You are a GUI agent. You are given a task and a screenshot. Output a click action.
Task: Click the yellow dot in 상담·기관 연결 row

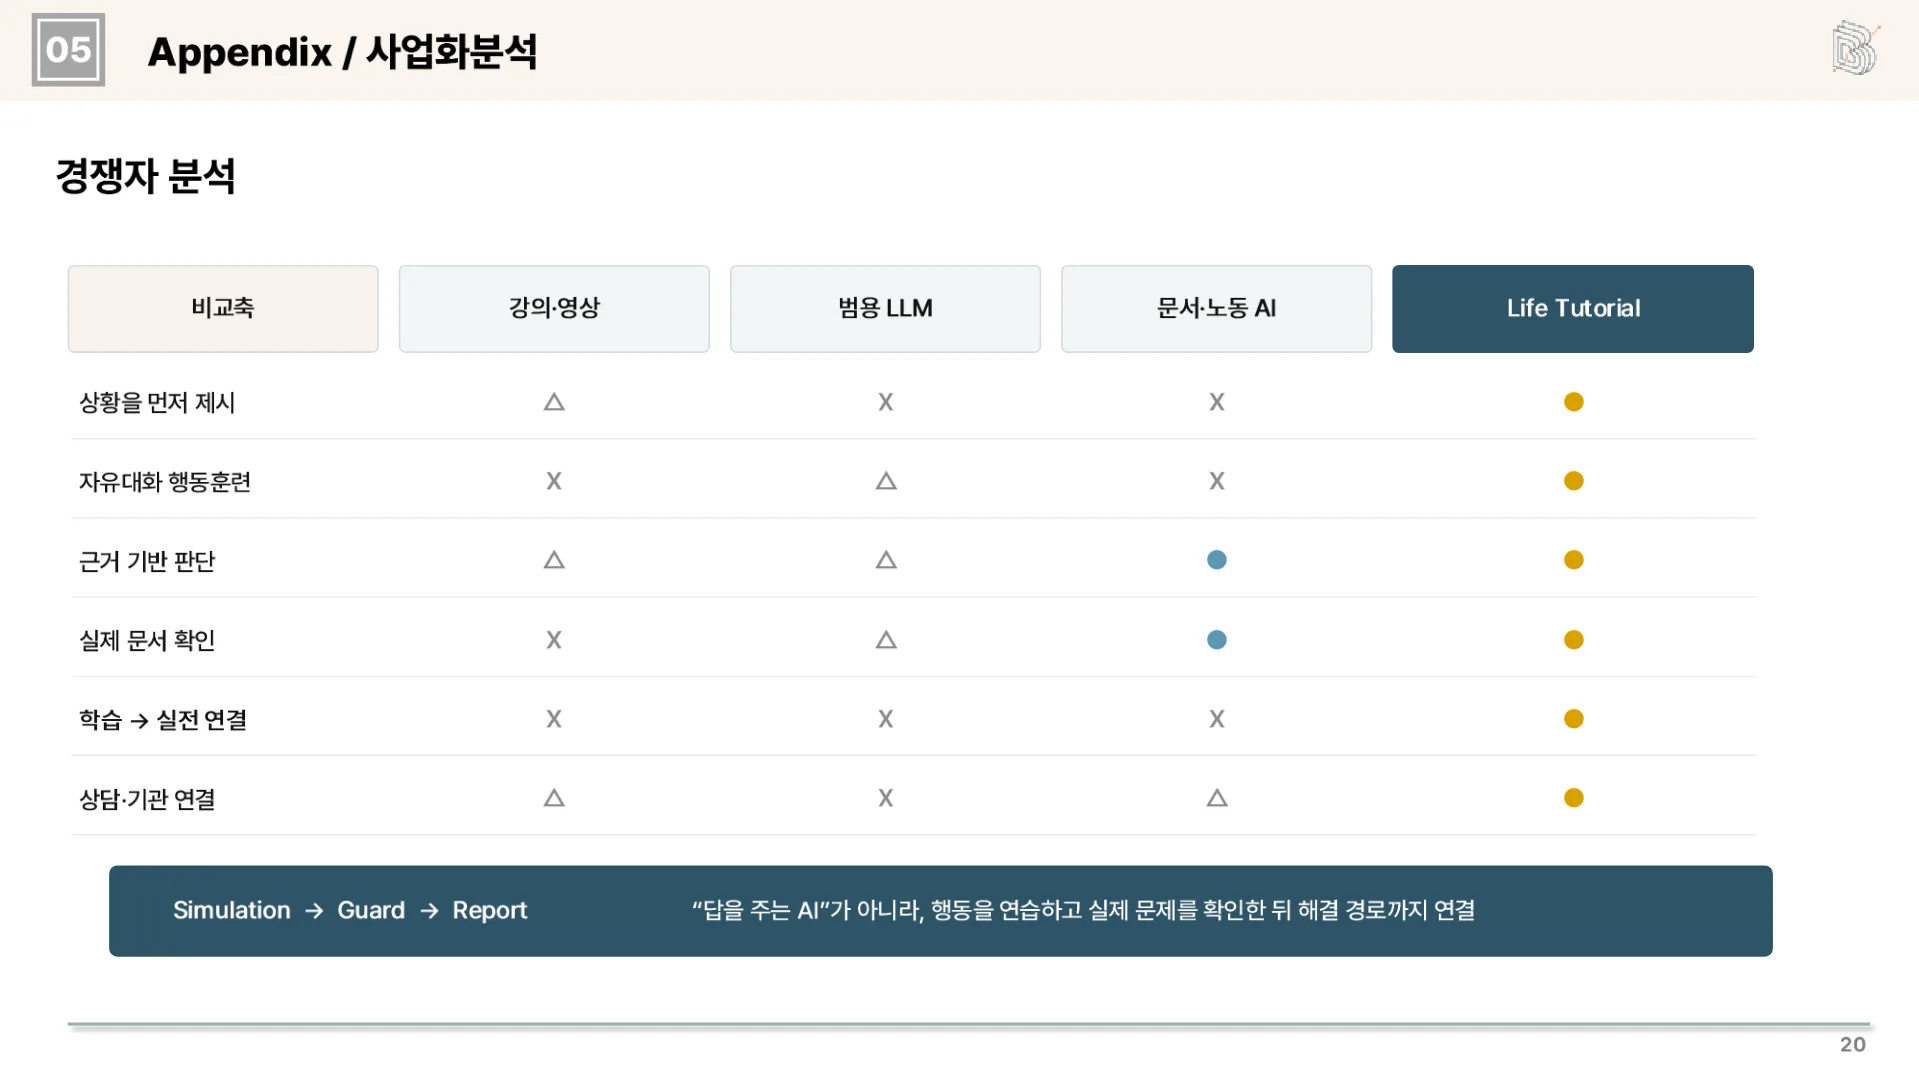click(x=1574, y=798)
